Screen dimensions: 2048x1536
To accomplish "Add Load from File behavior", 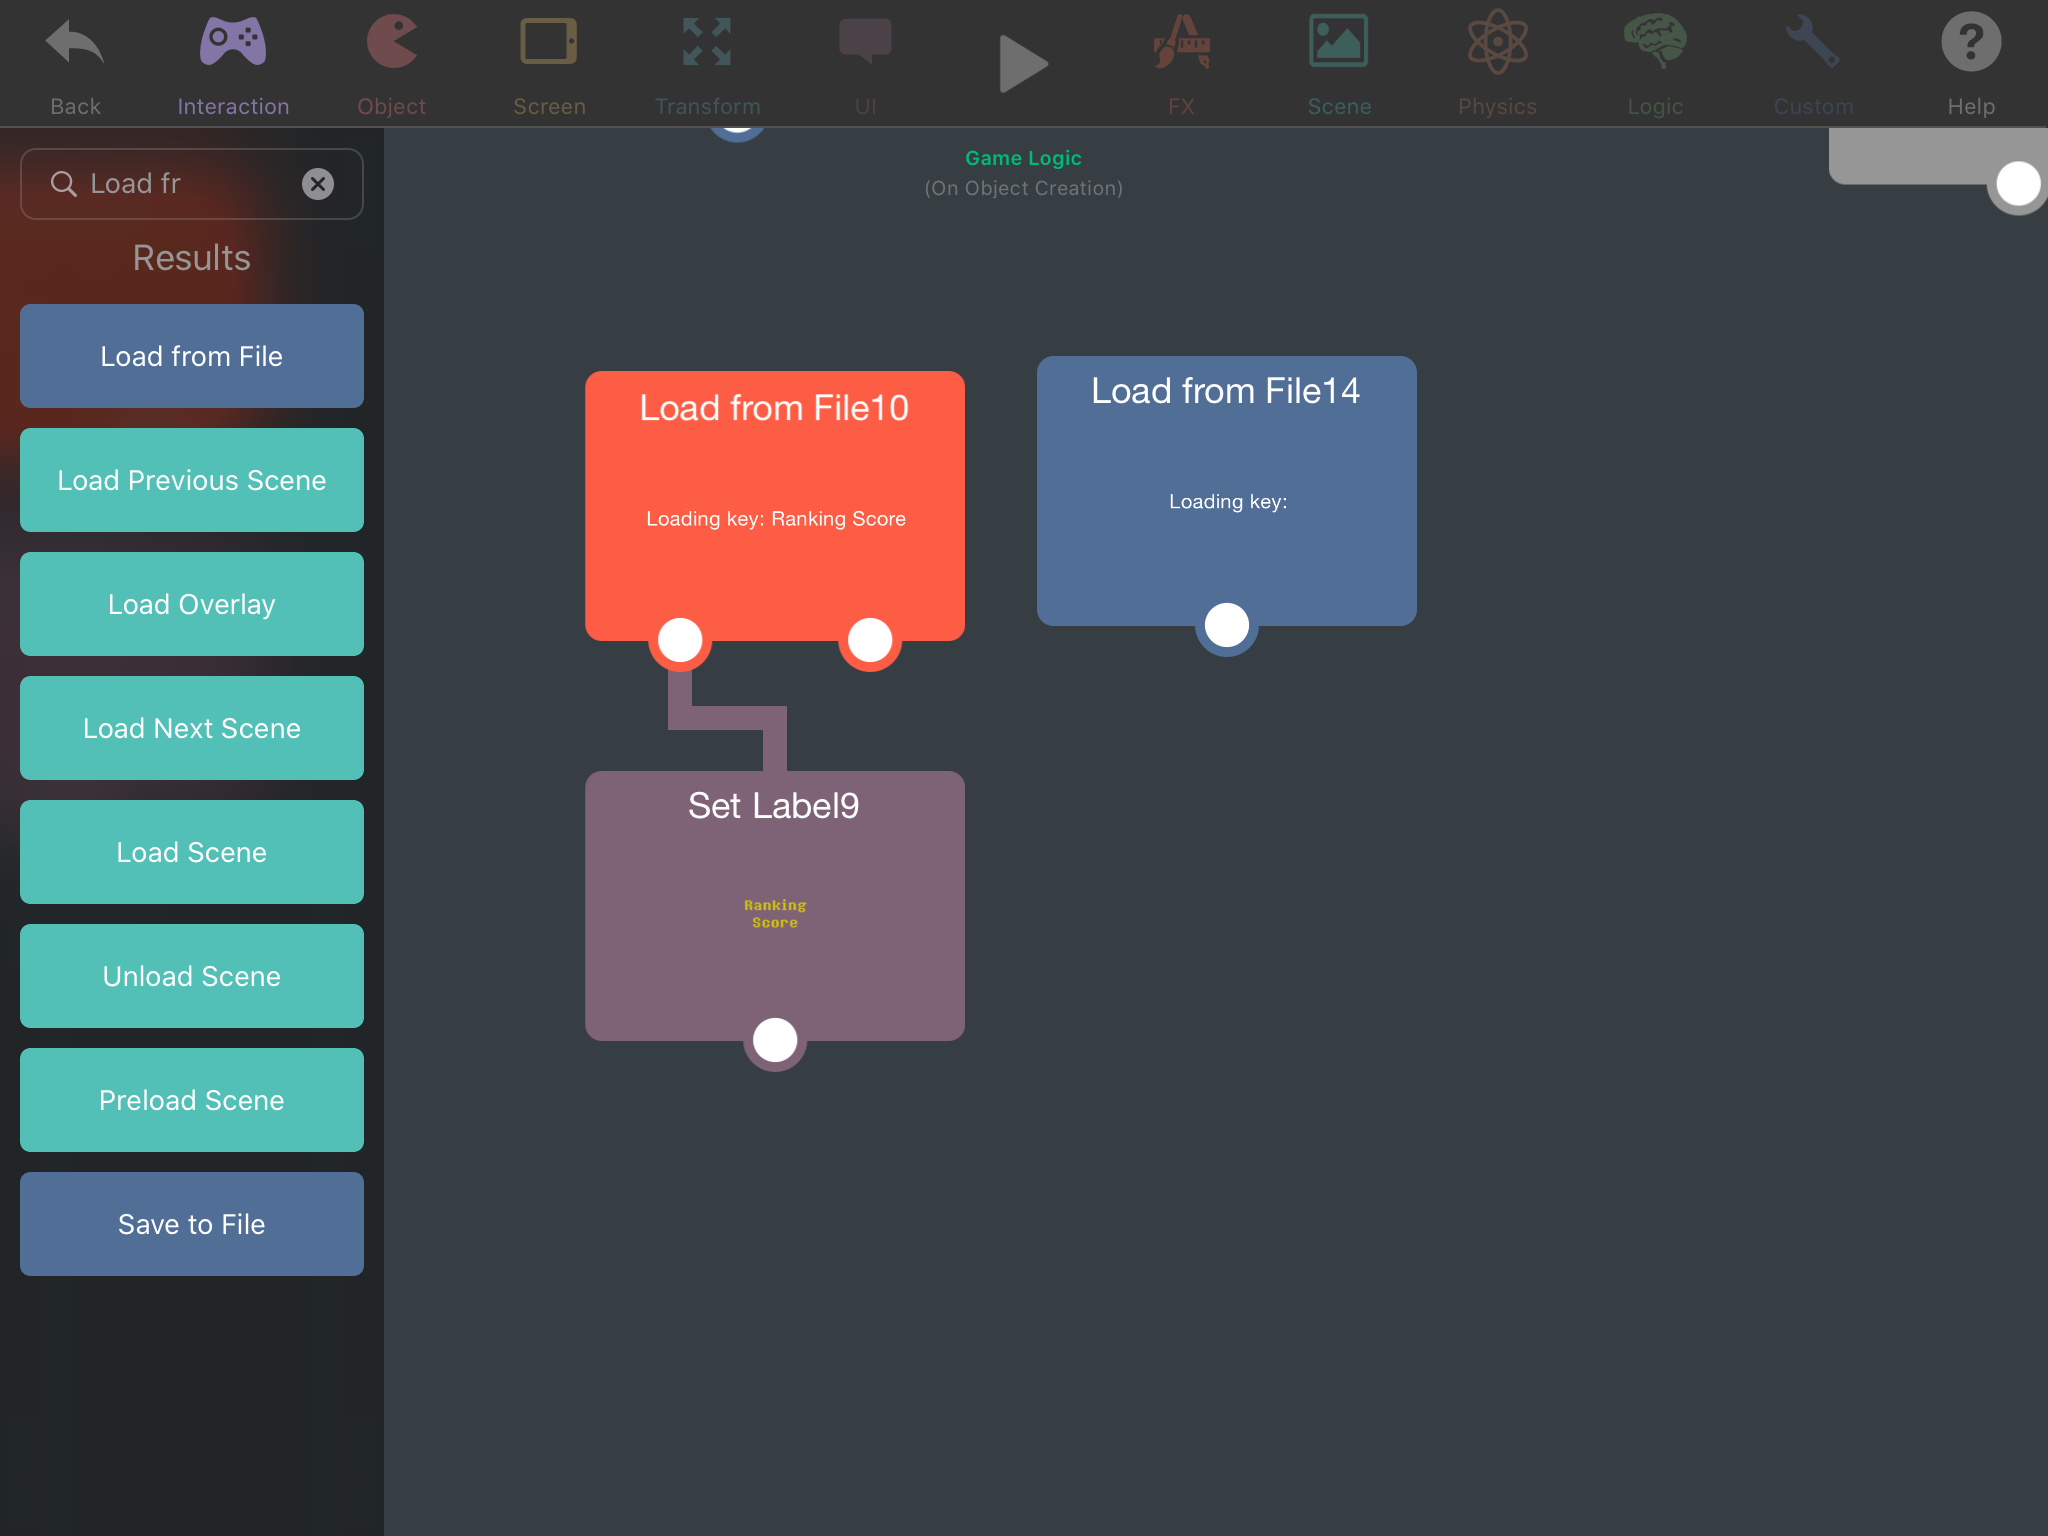I will (x=192, y=356).
